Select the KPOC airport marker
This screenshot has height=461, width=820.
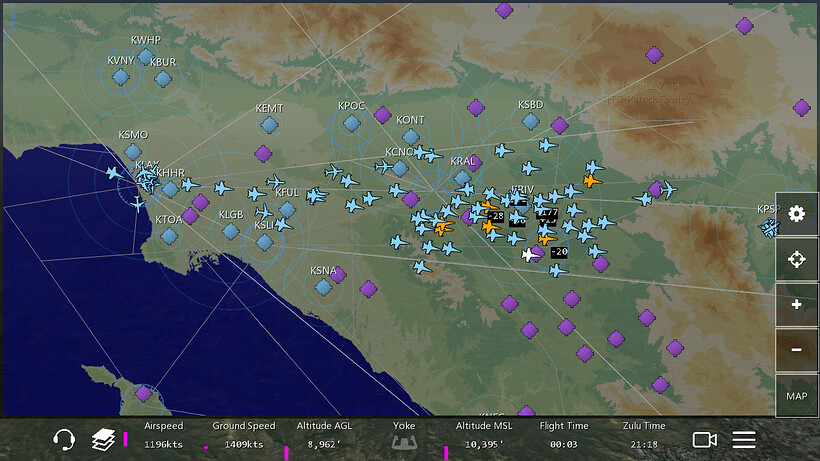351,123
